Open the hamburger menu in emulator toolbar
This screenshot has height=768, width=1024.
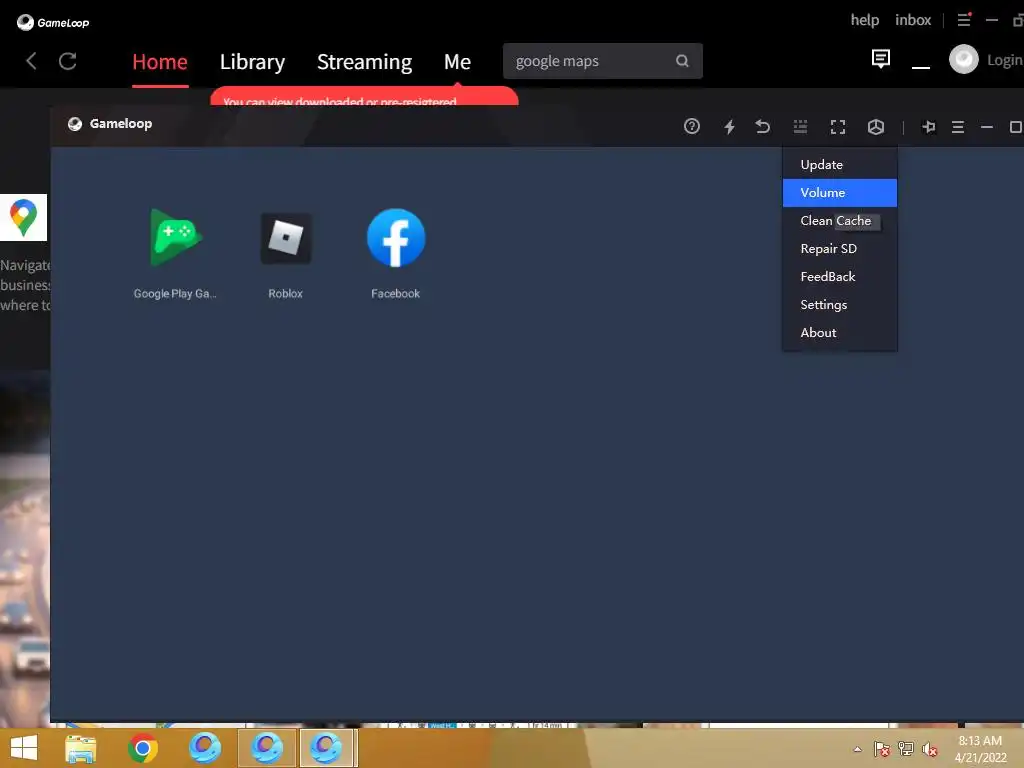(957, 127)
